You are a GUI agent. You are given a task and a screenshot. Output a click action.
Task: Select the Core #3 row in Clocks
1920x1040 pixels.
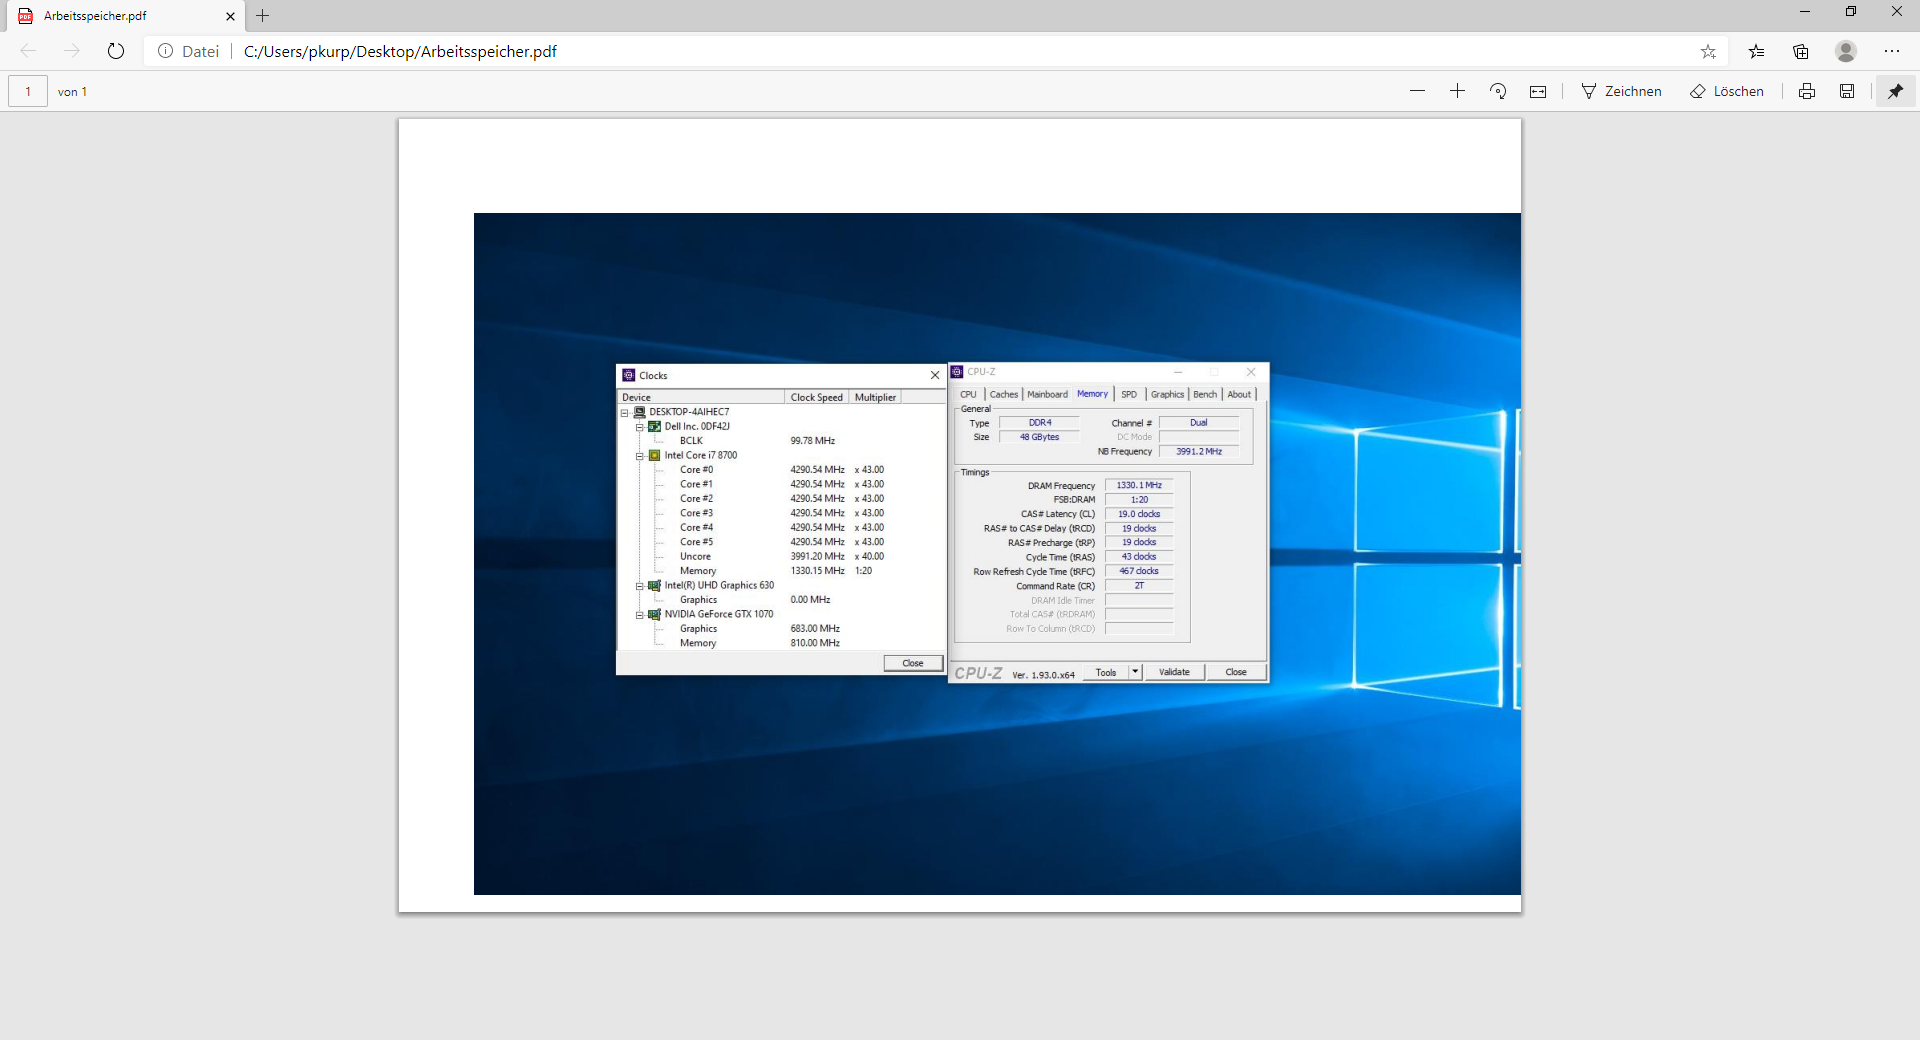pyautogui.click(x=780, y=513)
